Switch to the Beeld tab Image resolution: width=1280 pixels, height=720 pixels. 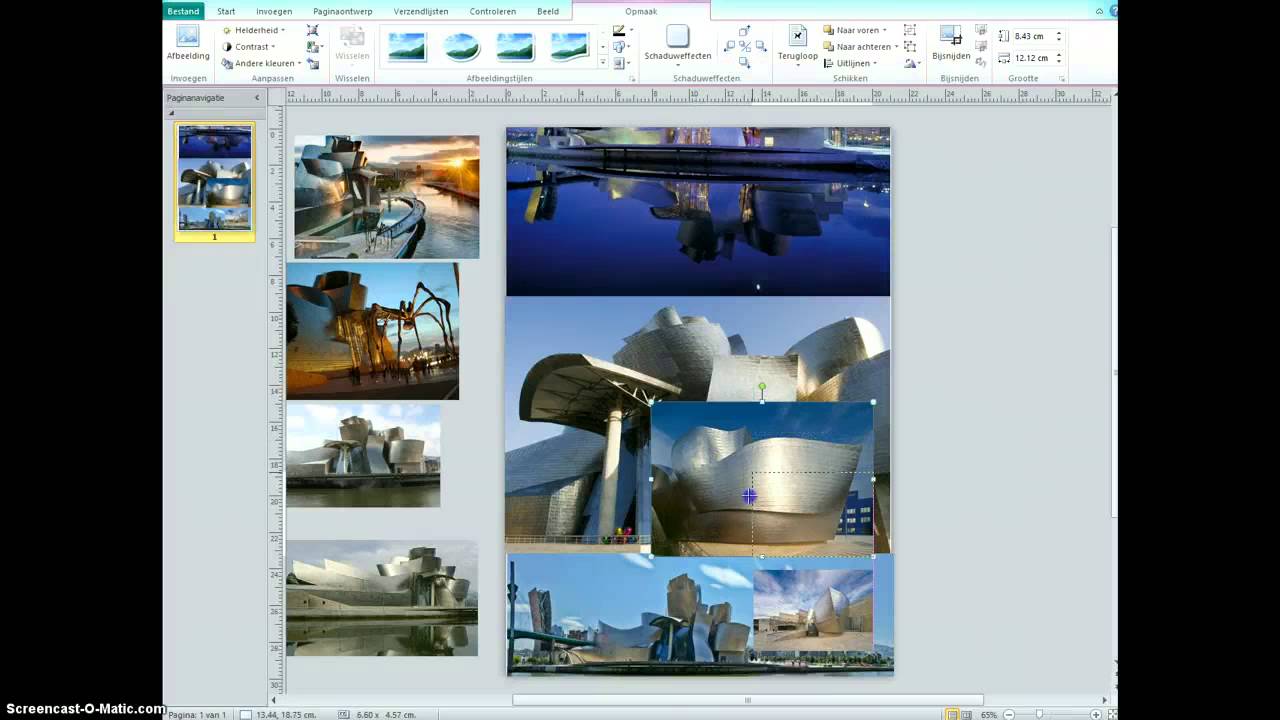(548, 11)
